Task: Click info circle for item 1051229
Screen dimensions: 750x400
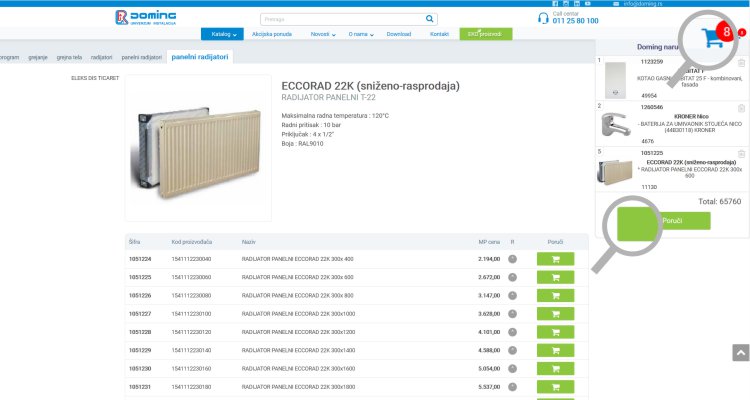Action: pos(512,350)
